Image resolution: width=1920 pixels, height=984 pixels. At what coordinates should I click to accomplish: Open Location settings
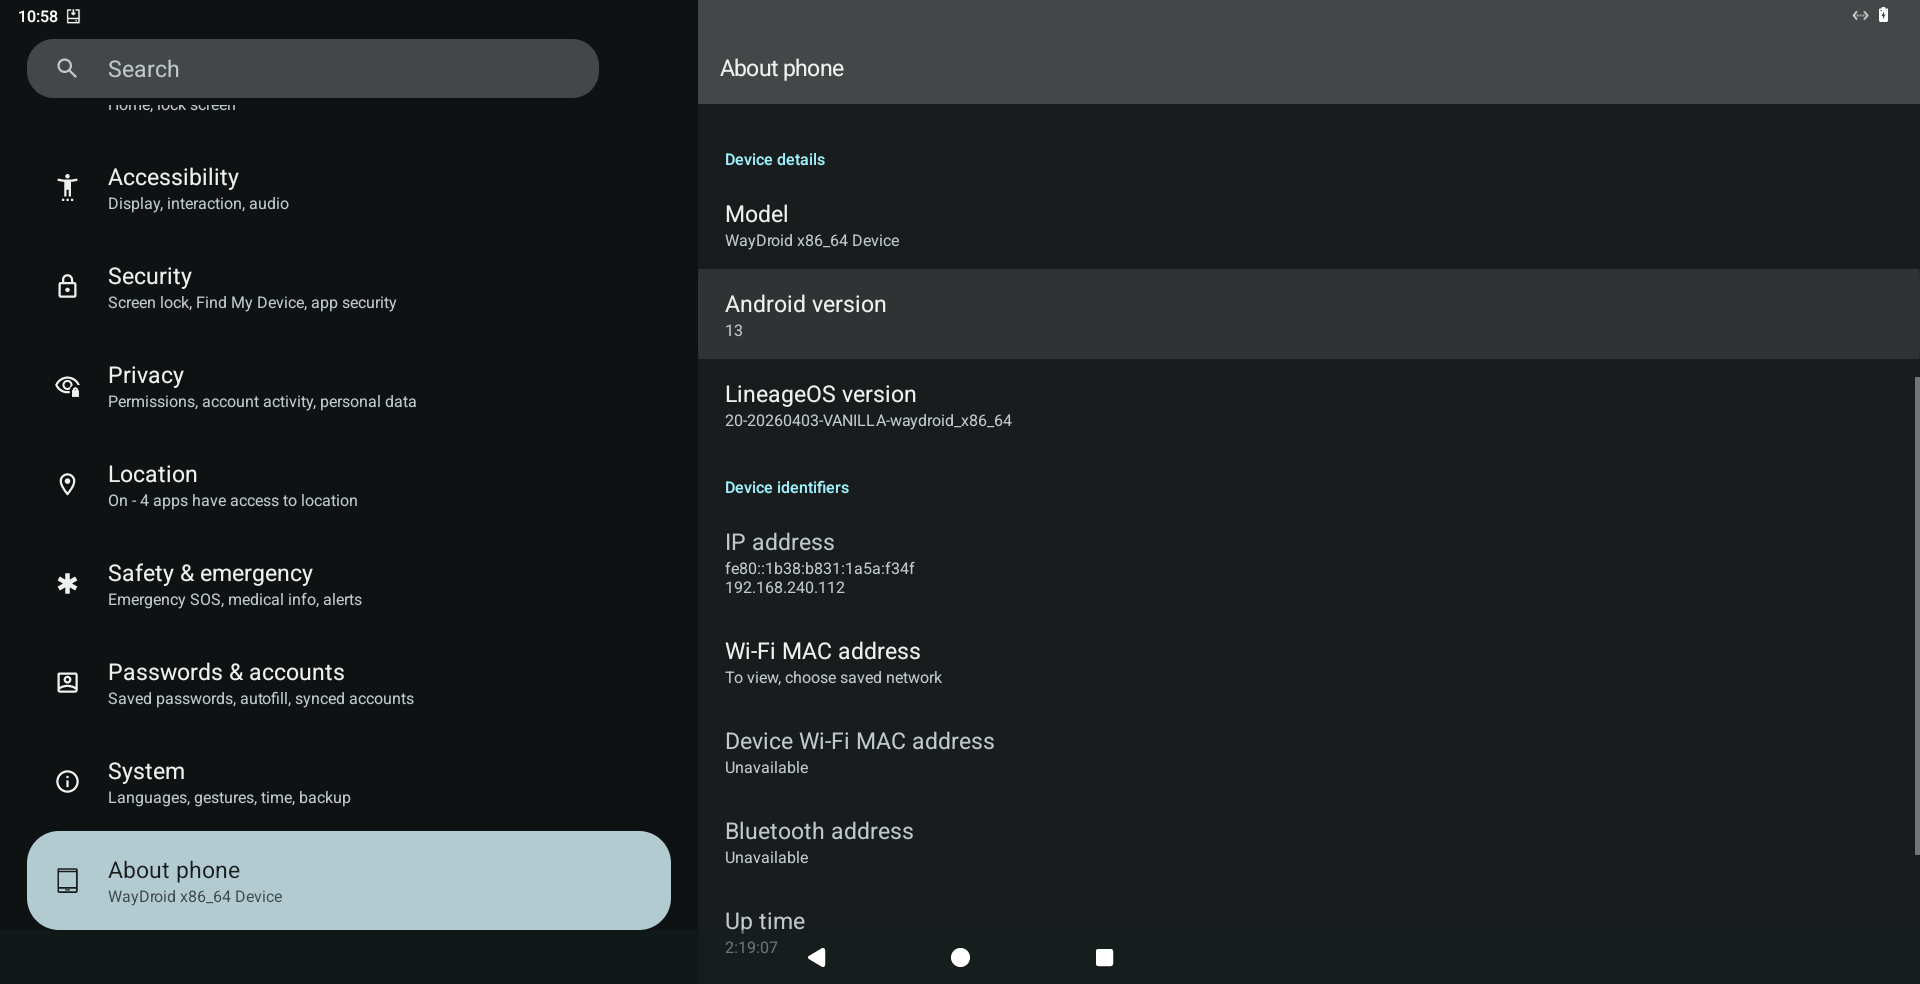pyautogui.click(x=349, y=485)
